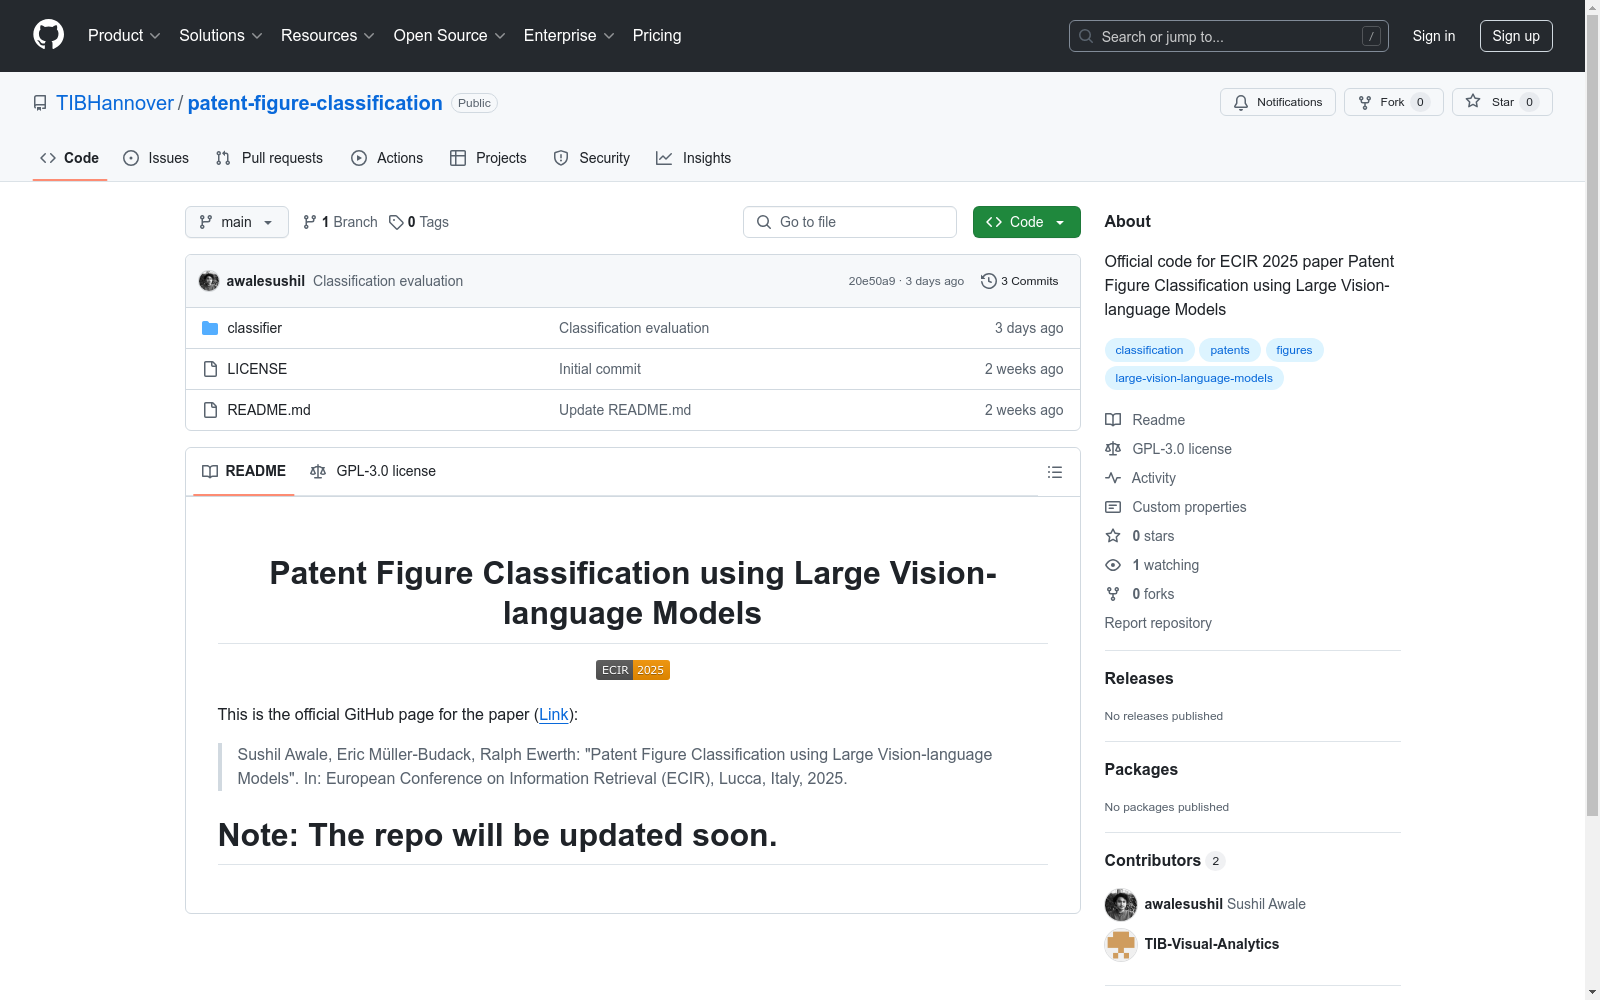Click the commits history clock icon
The image size is (1600, 1000).
(989, 281)
